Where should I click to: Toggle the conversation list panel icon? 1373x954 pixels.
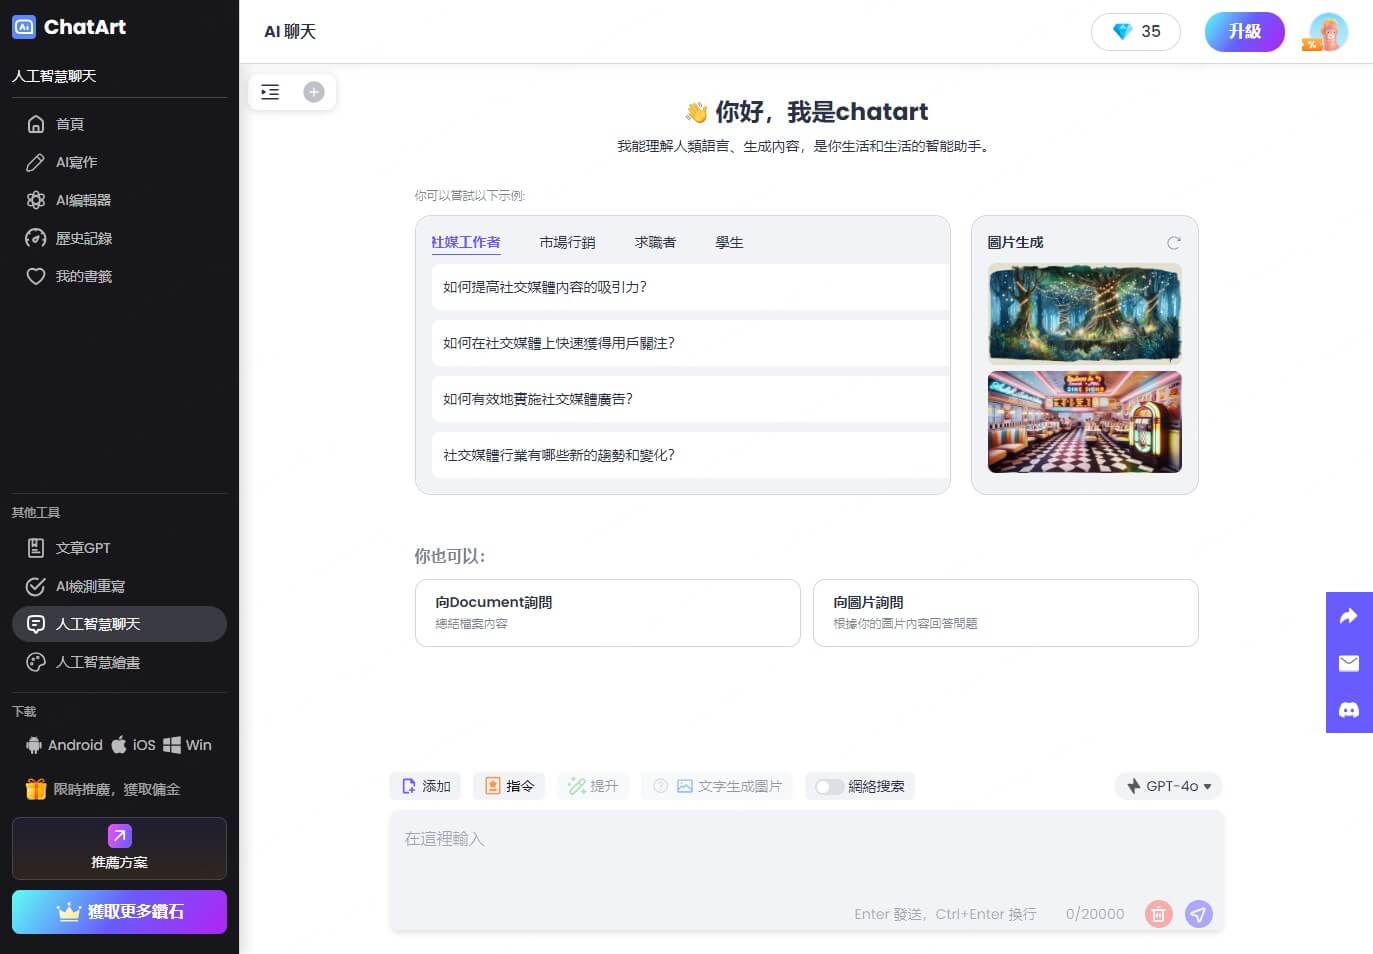(270, 92)
